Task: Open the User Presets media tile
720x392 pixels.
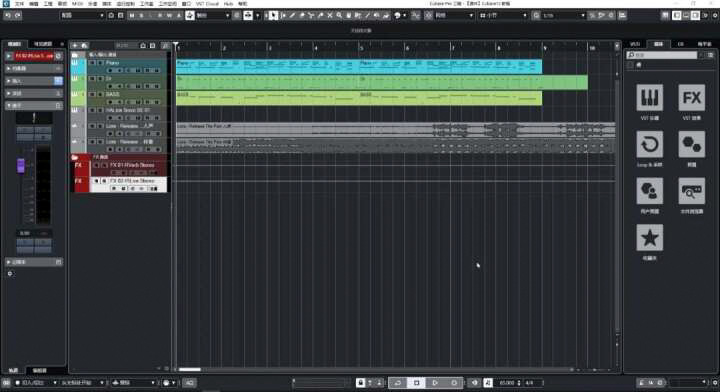Action: (x=649, y=191)
